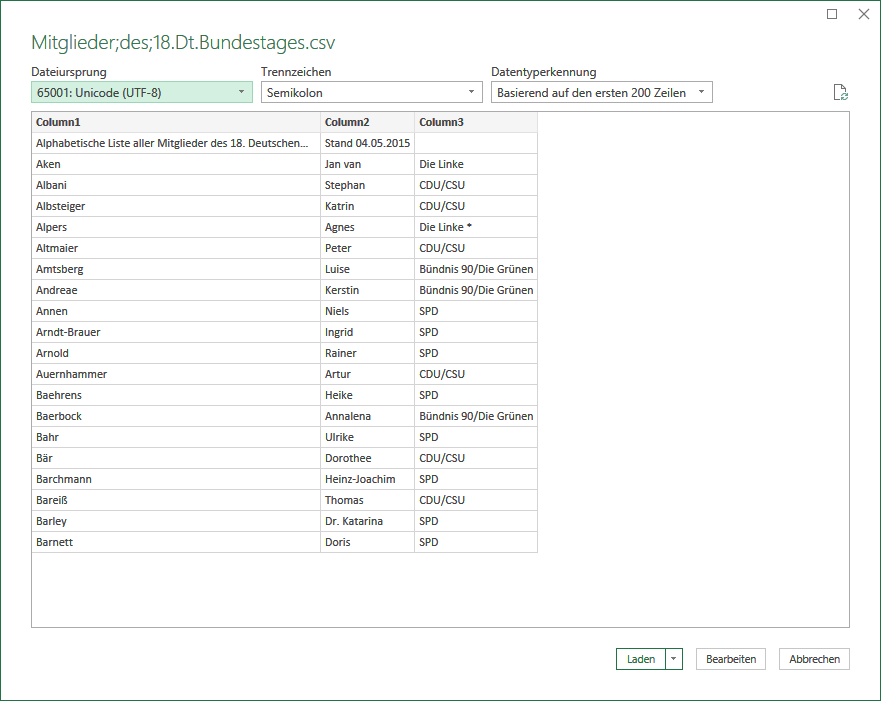Image resolution: width=881 pixels, height=701 pixels.
Task: Select the Column2 header
Action: (367, 122)
